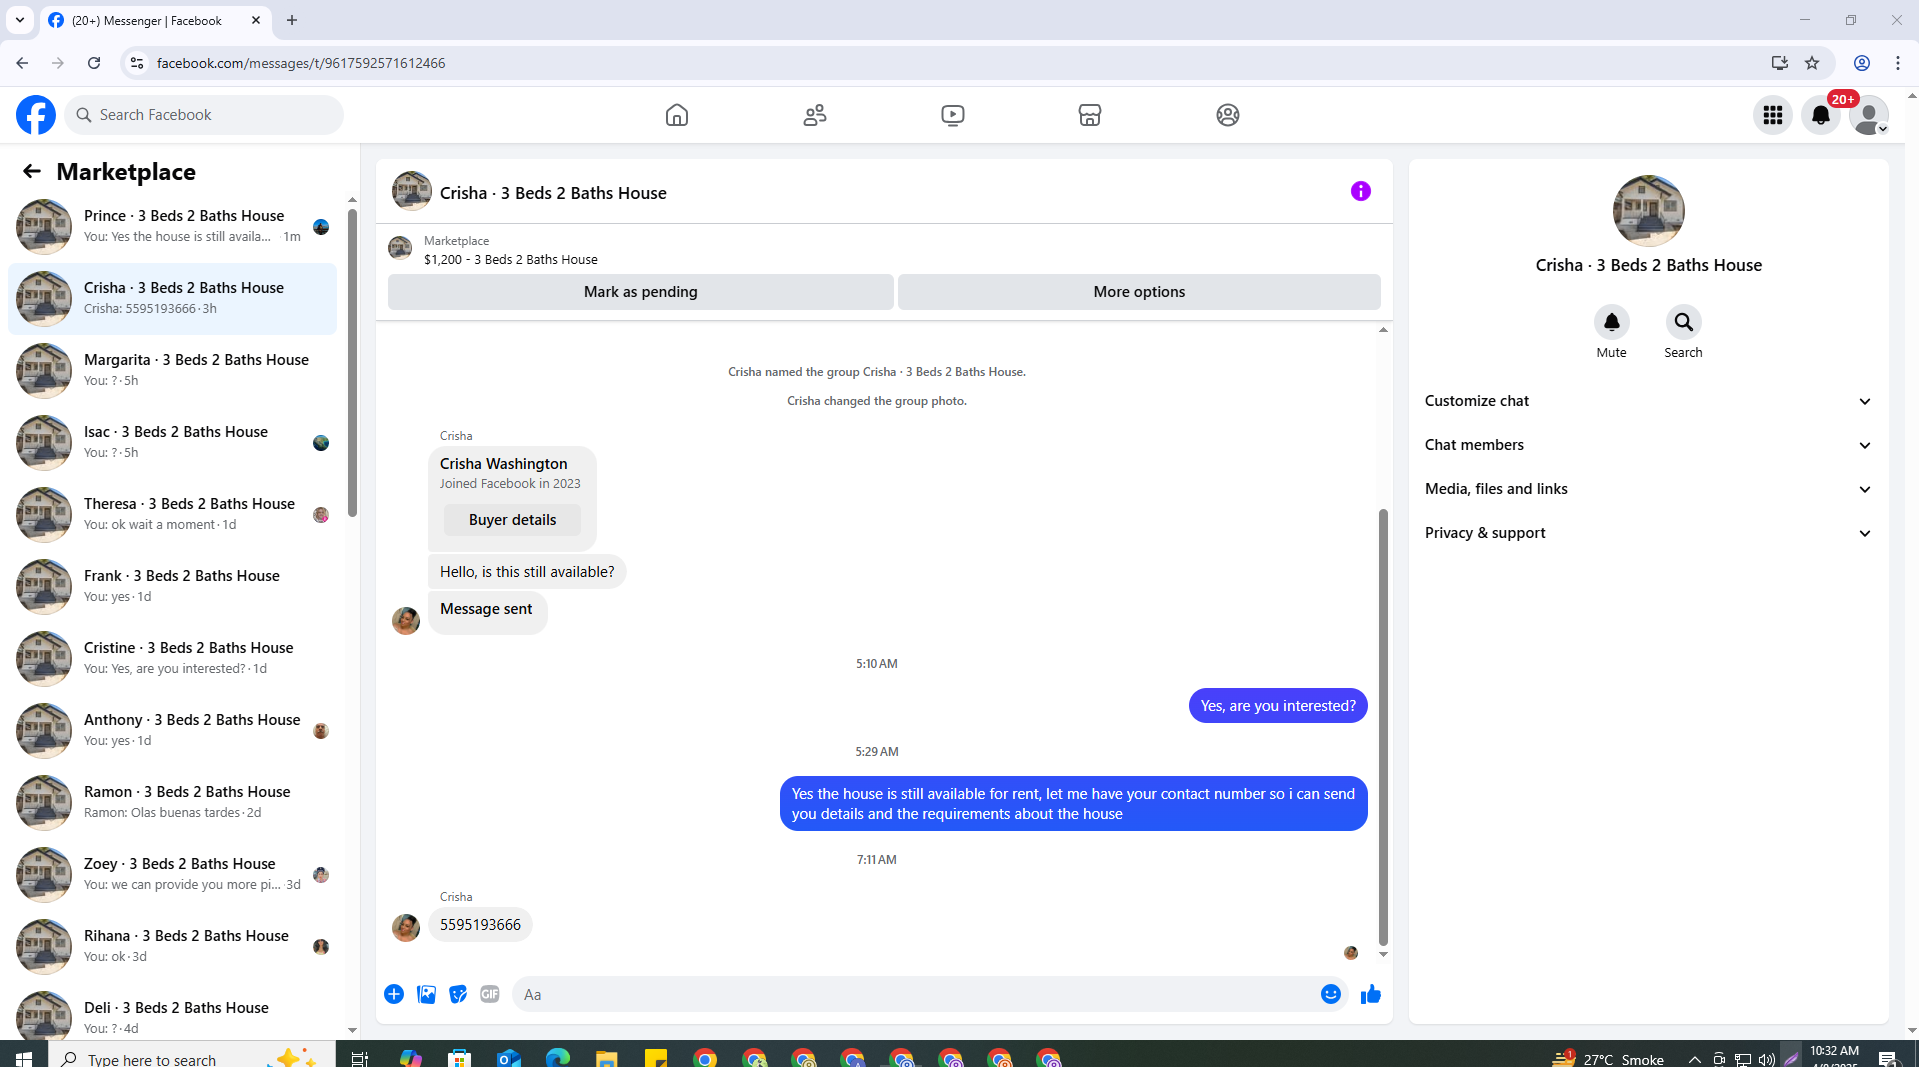Click More options button
The height and width of the screenshot is (1067, 1919).
(x=1139, y=292)
